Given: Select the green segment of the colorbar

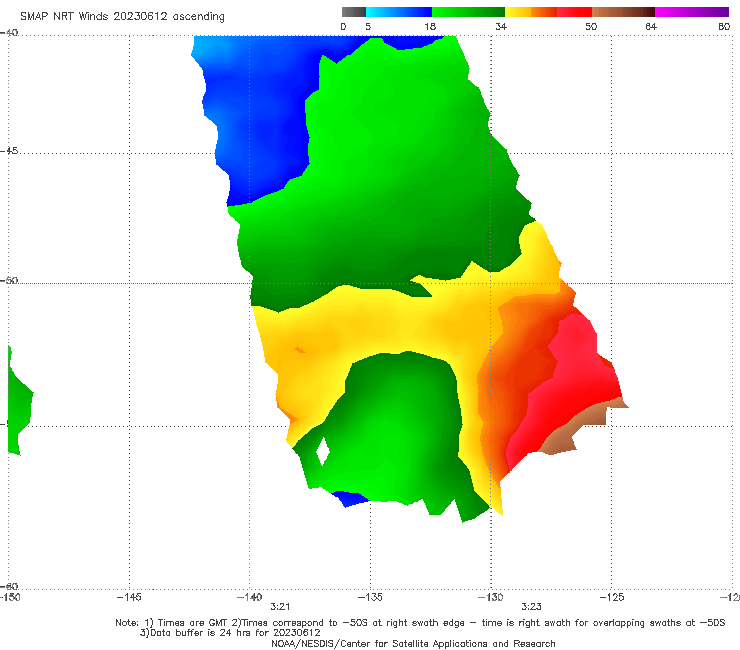Looking at the screenshot, I should tap(468, 12).
